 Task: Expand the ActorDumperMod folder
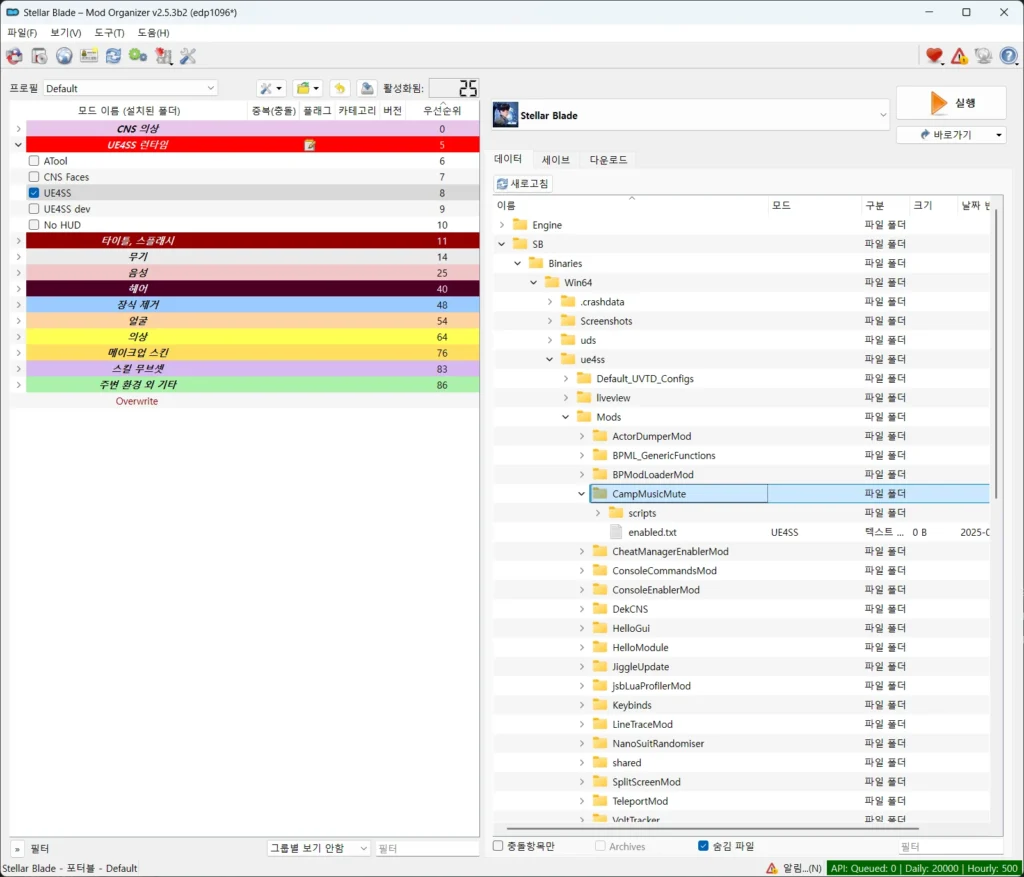point(582,436)
